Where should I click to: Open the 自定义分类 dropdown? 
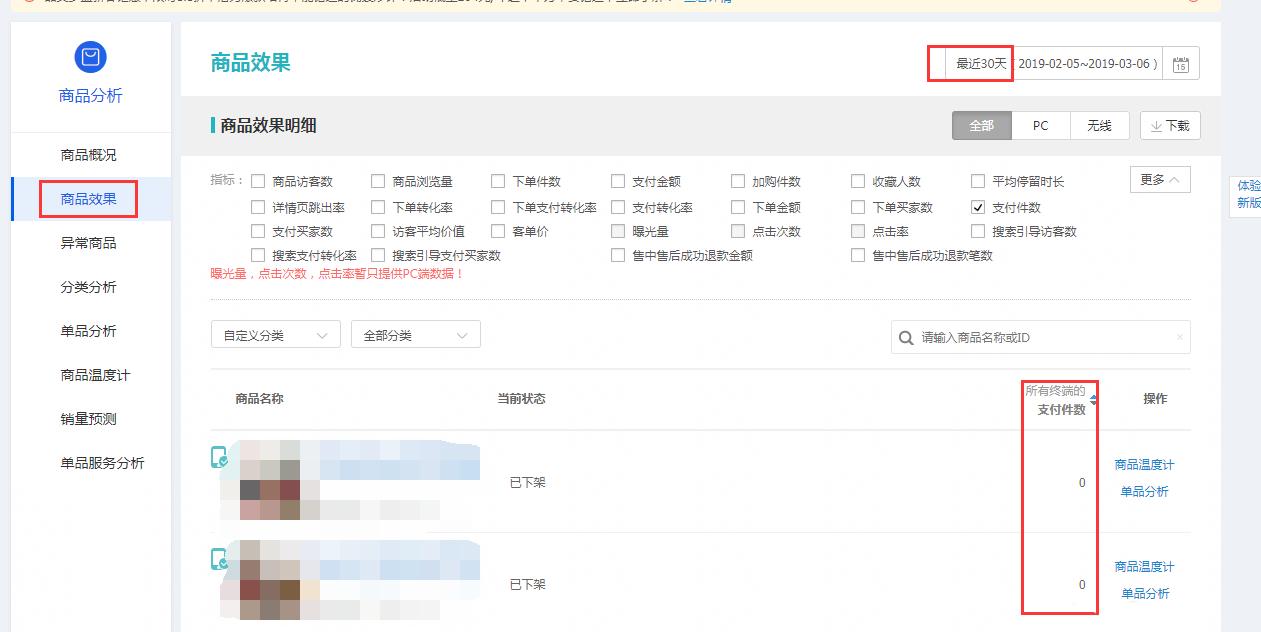tap(275, 334)
